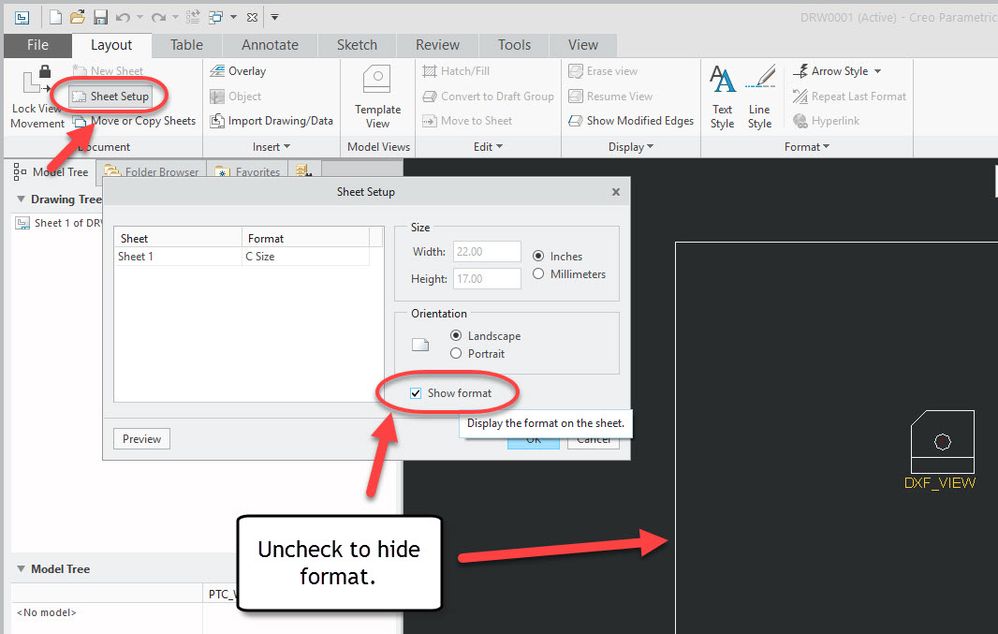
Task: Open a file with the folder icon
Action: coord(78,17)
